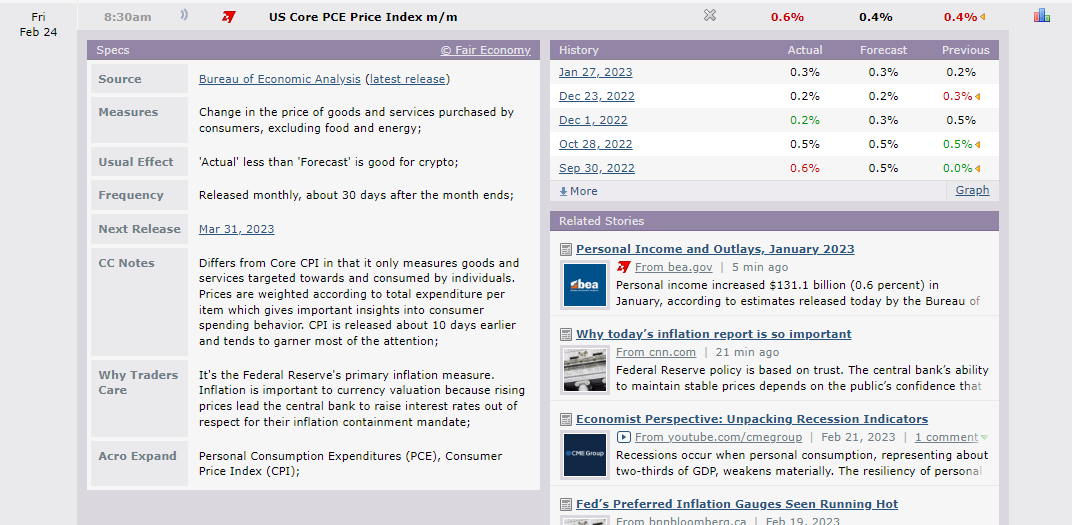
Task: Click the Related Stories header
Action: pos(774,221)
